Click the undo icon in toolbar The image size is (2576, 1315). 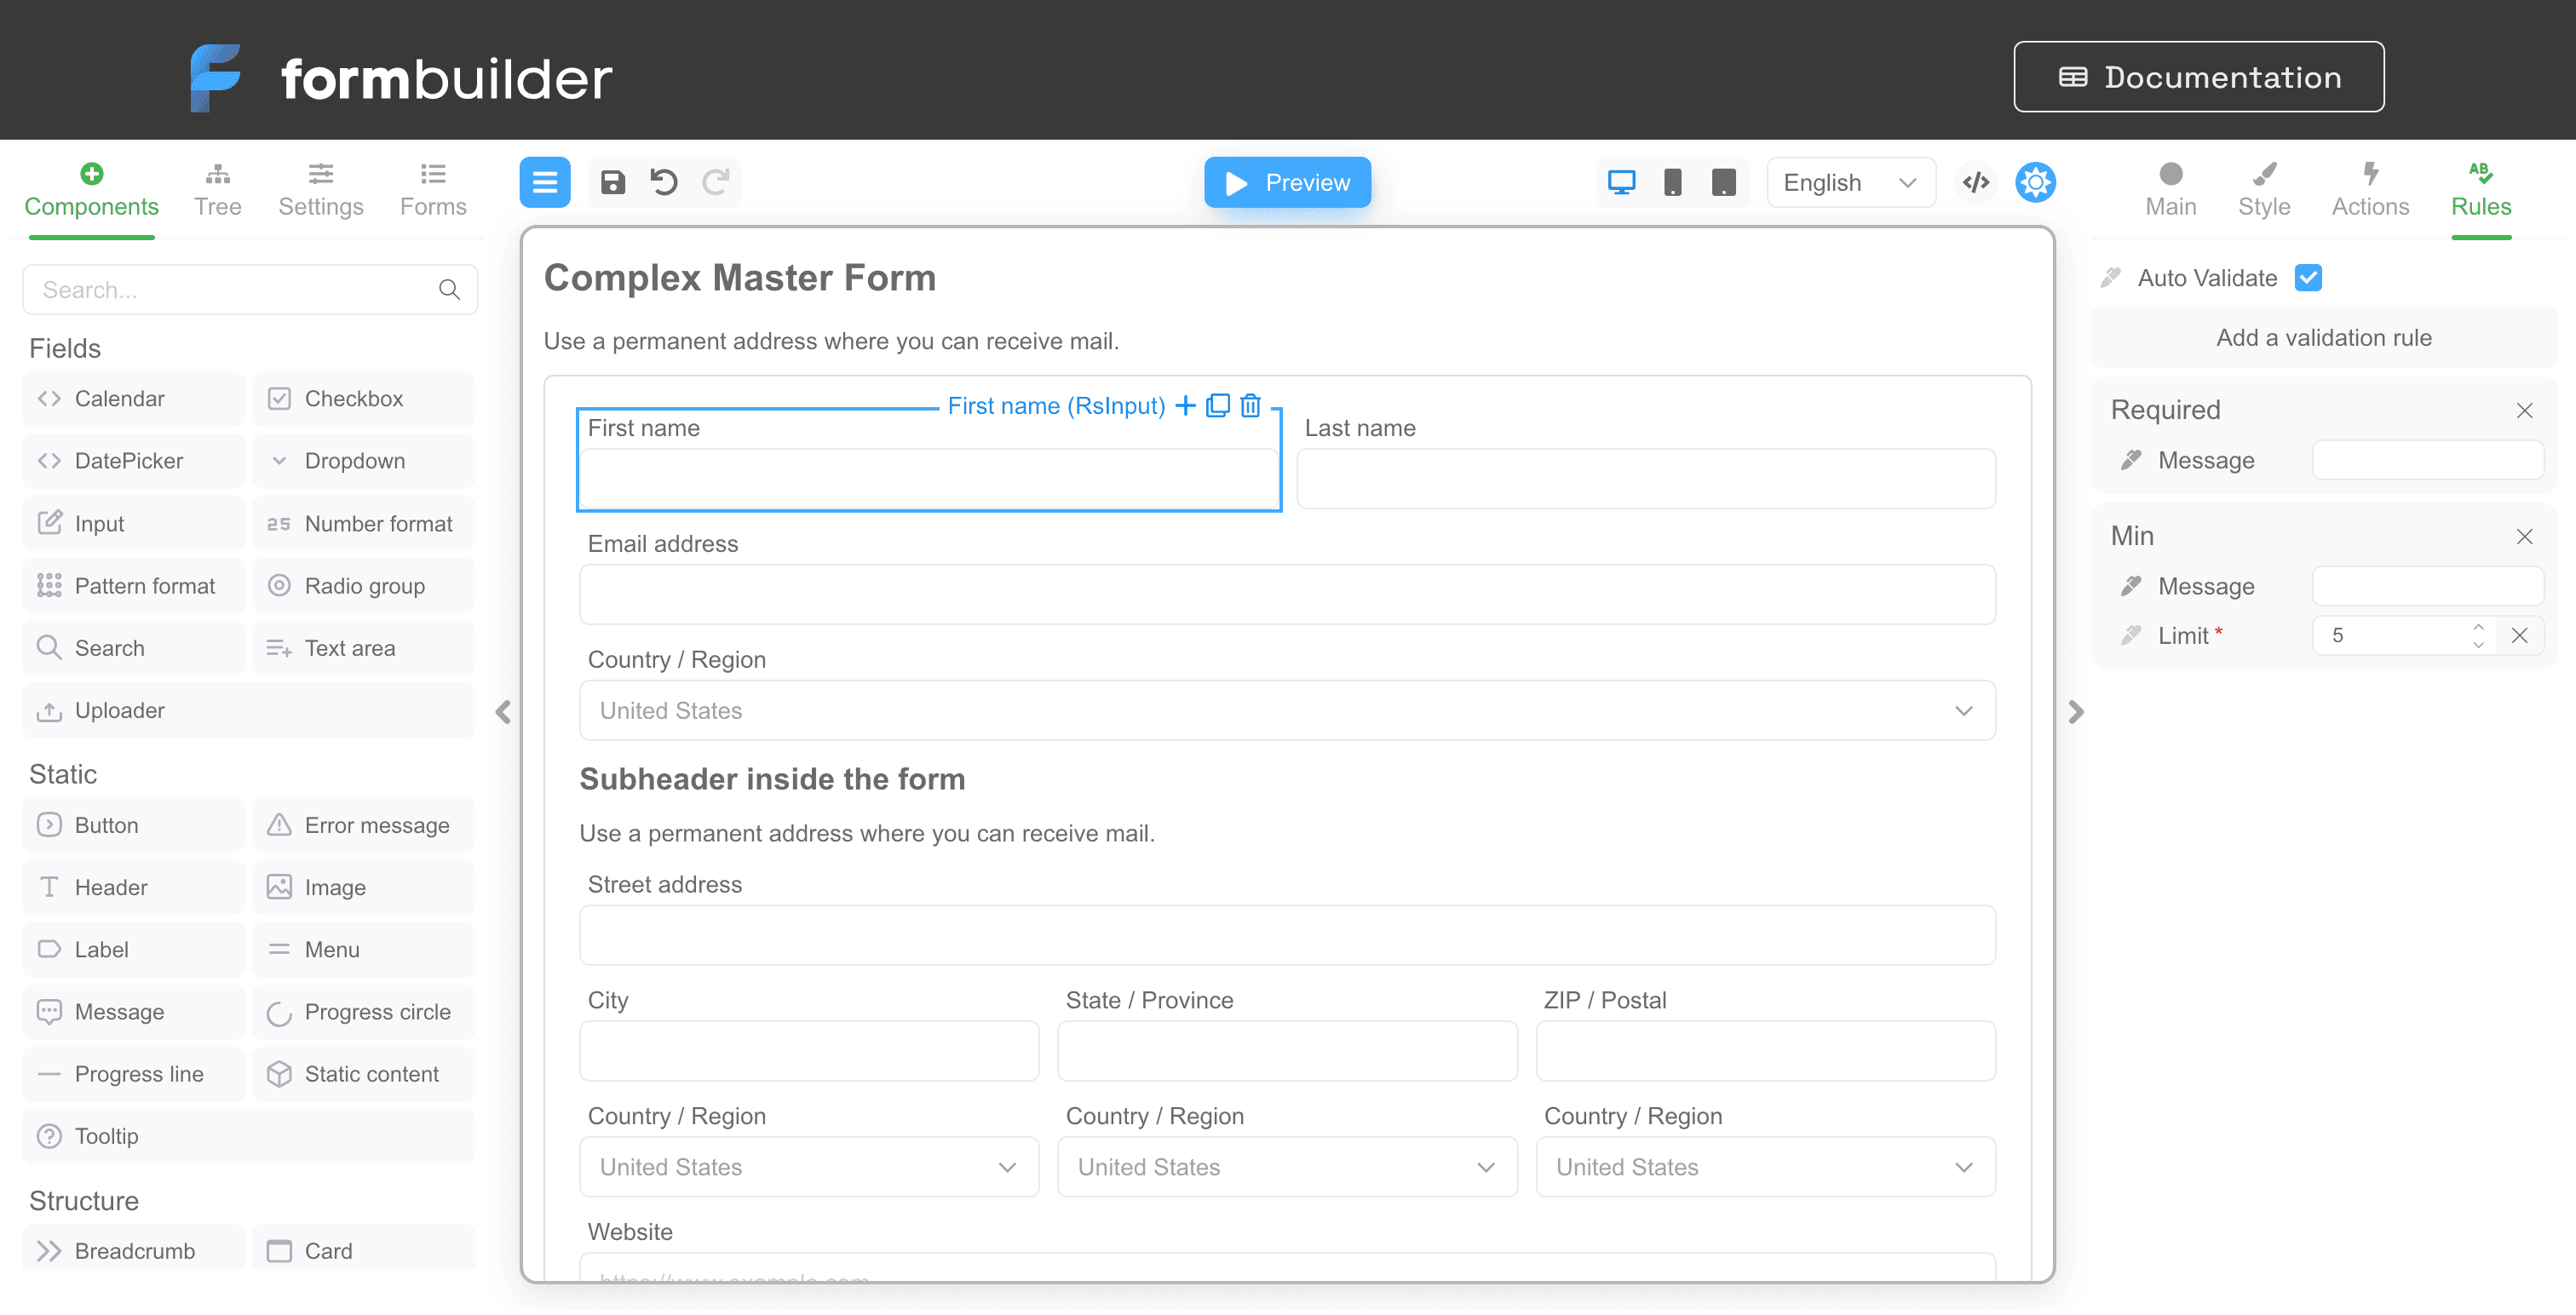(x=664, y=182)
